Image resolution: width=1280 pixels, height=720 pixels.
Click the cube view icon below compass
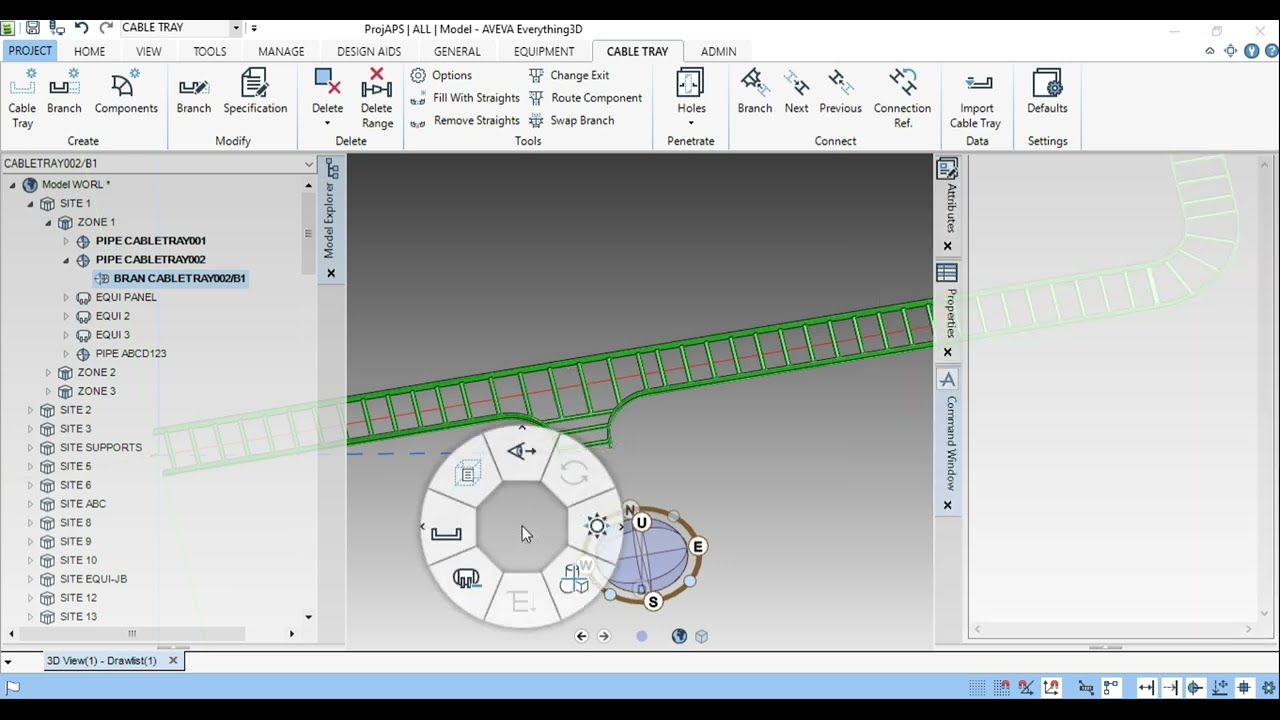(701, 636)
